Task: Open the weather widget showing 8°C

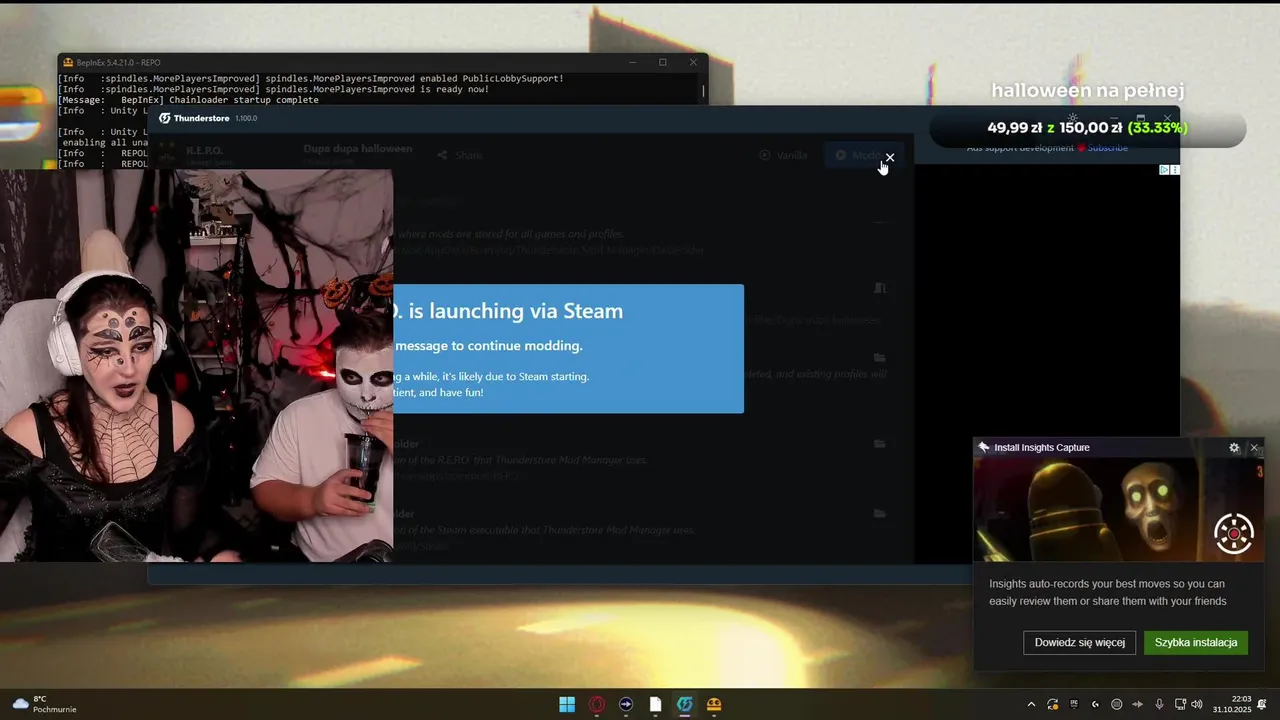Action: click(44, 704)
